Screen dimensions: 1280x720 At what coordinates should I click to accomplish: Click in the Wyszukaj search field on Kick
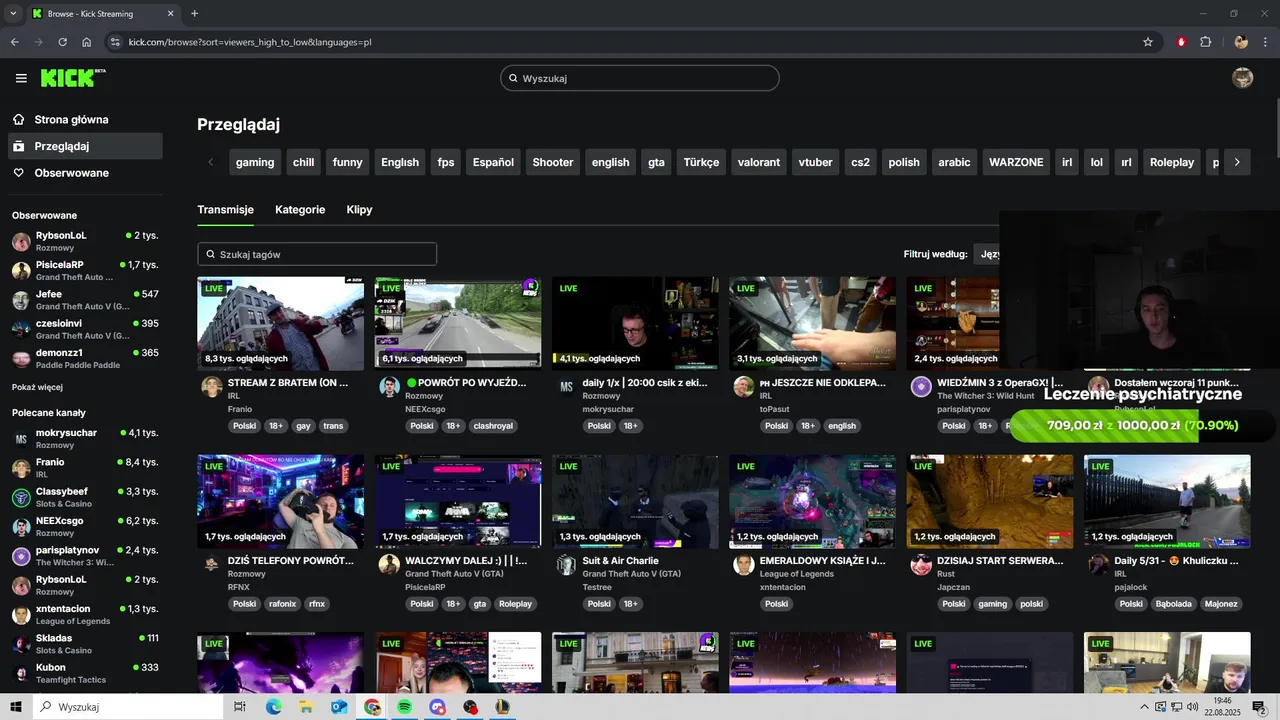[x=640, y=78]
